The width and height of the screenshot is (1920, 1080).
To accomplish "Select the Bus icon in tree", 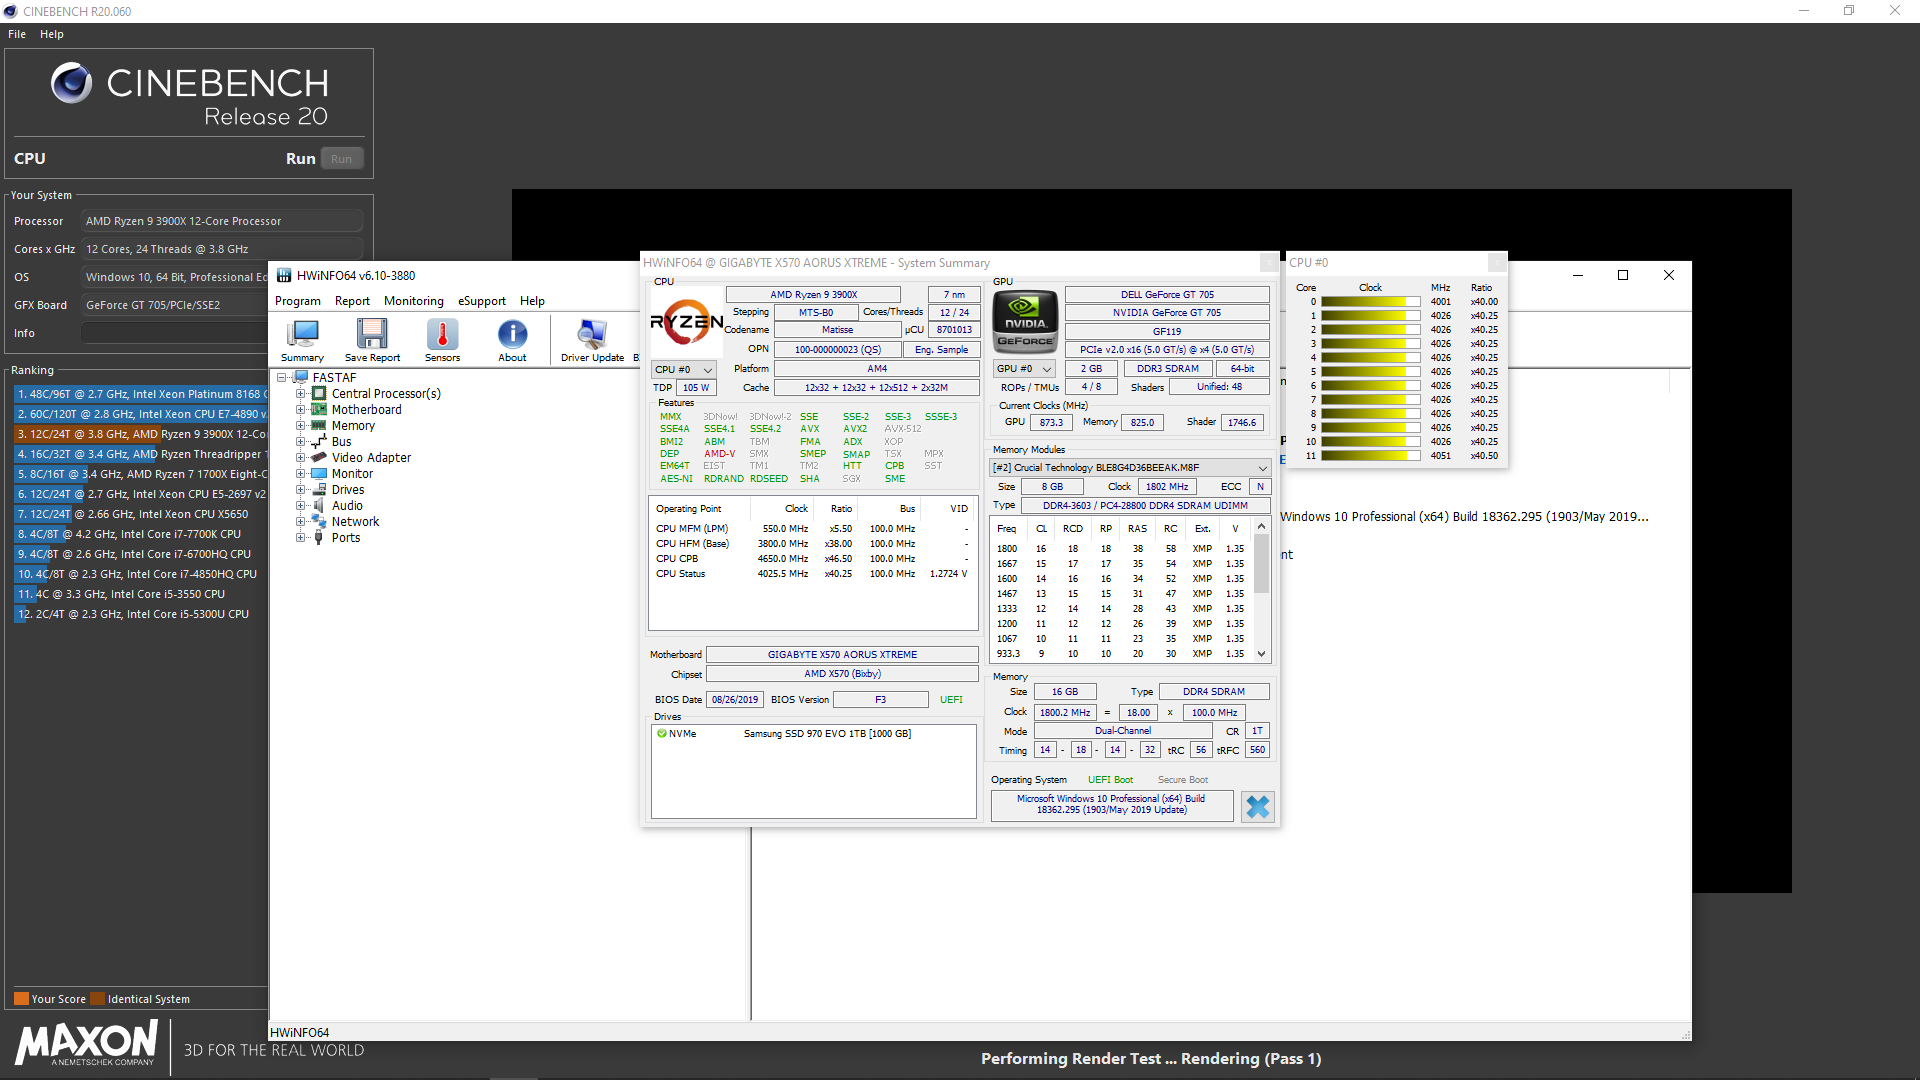I will 319,442.
